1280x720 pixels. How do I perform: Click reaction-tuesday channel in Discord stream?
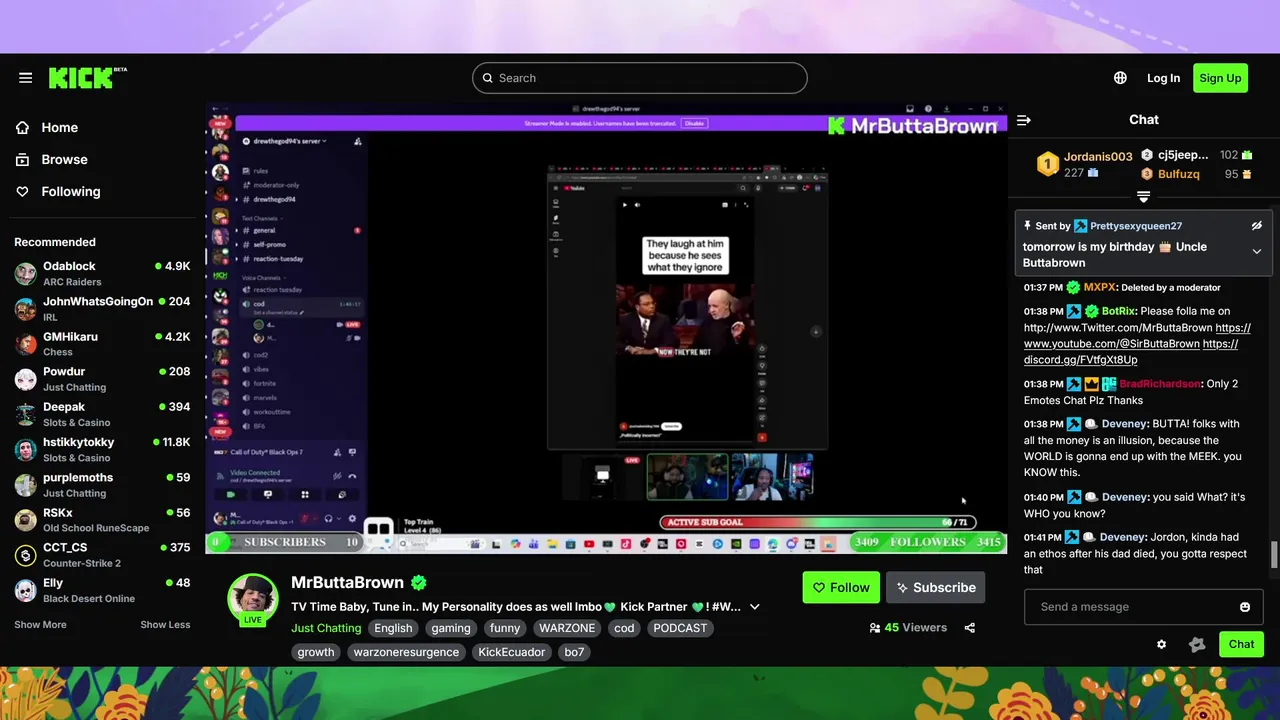tap(278, 259)
